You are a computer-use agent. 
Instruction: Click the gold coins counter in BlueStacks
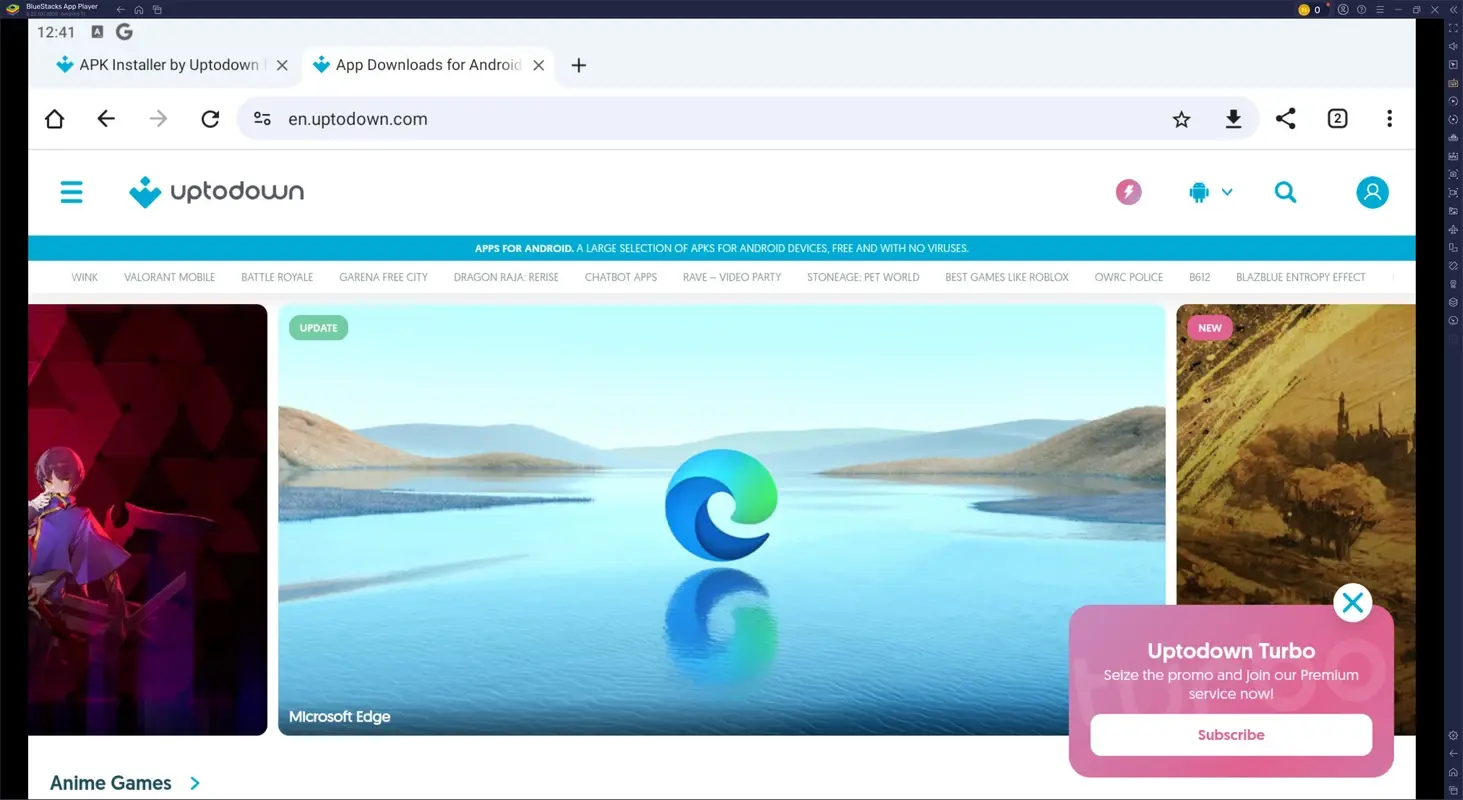click(x=1307, y=9)
